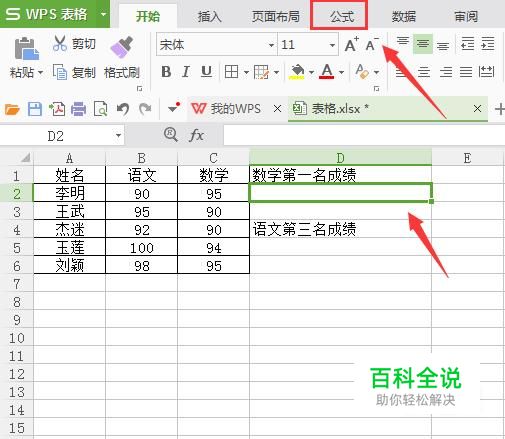The width and height of the screenshot is (505, 439).
Task: Click the distributed alignment icon
Action: pyautogui.click(x=486, y=71)
